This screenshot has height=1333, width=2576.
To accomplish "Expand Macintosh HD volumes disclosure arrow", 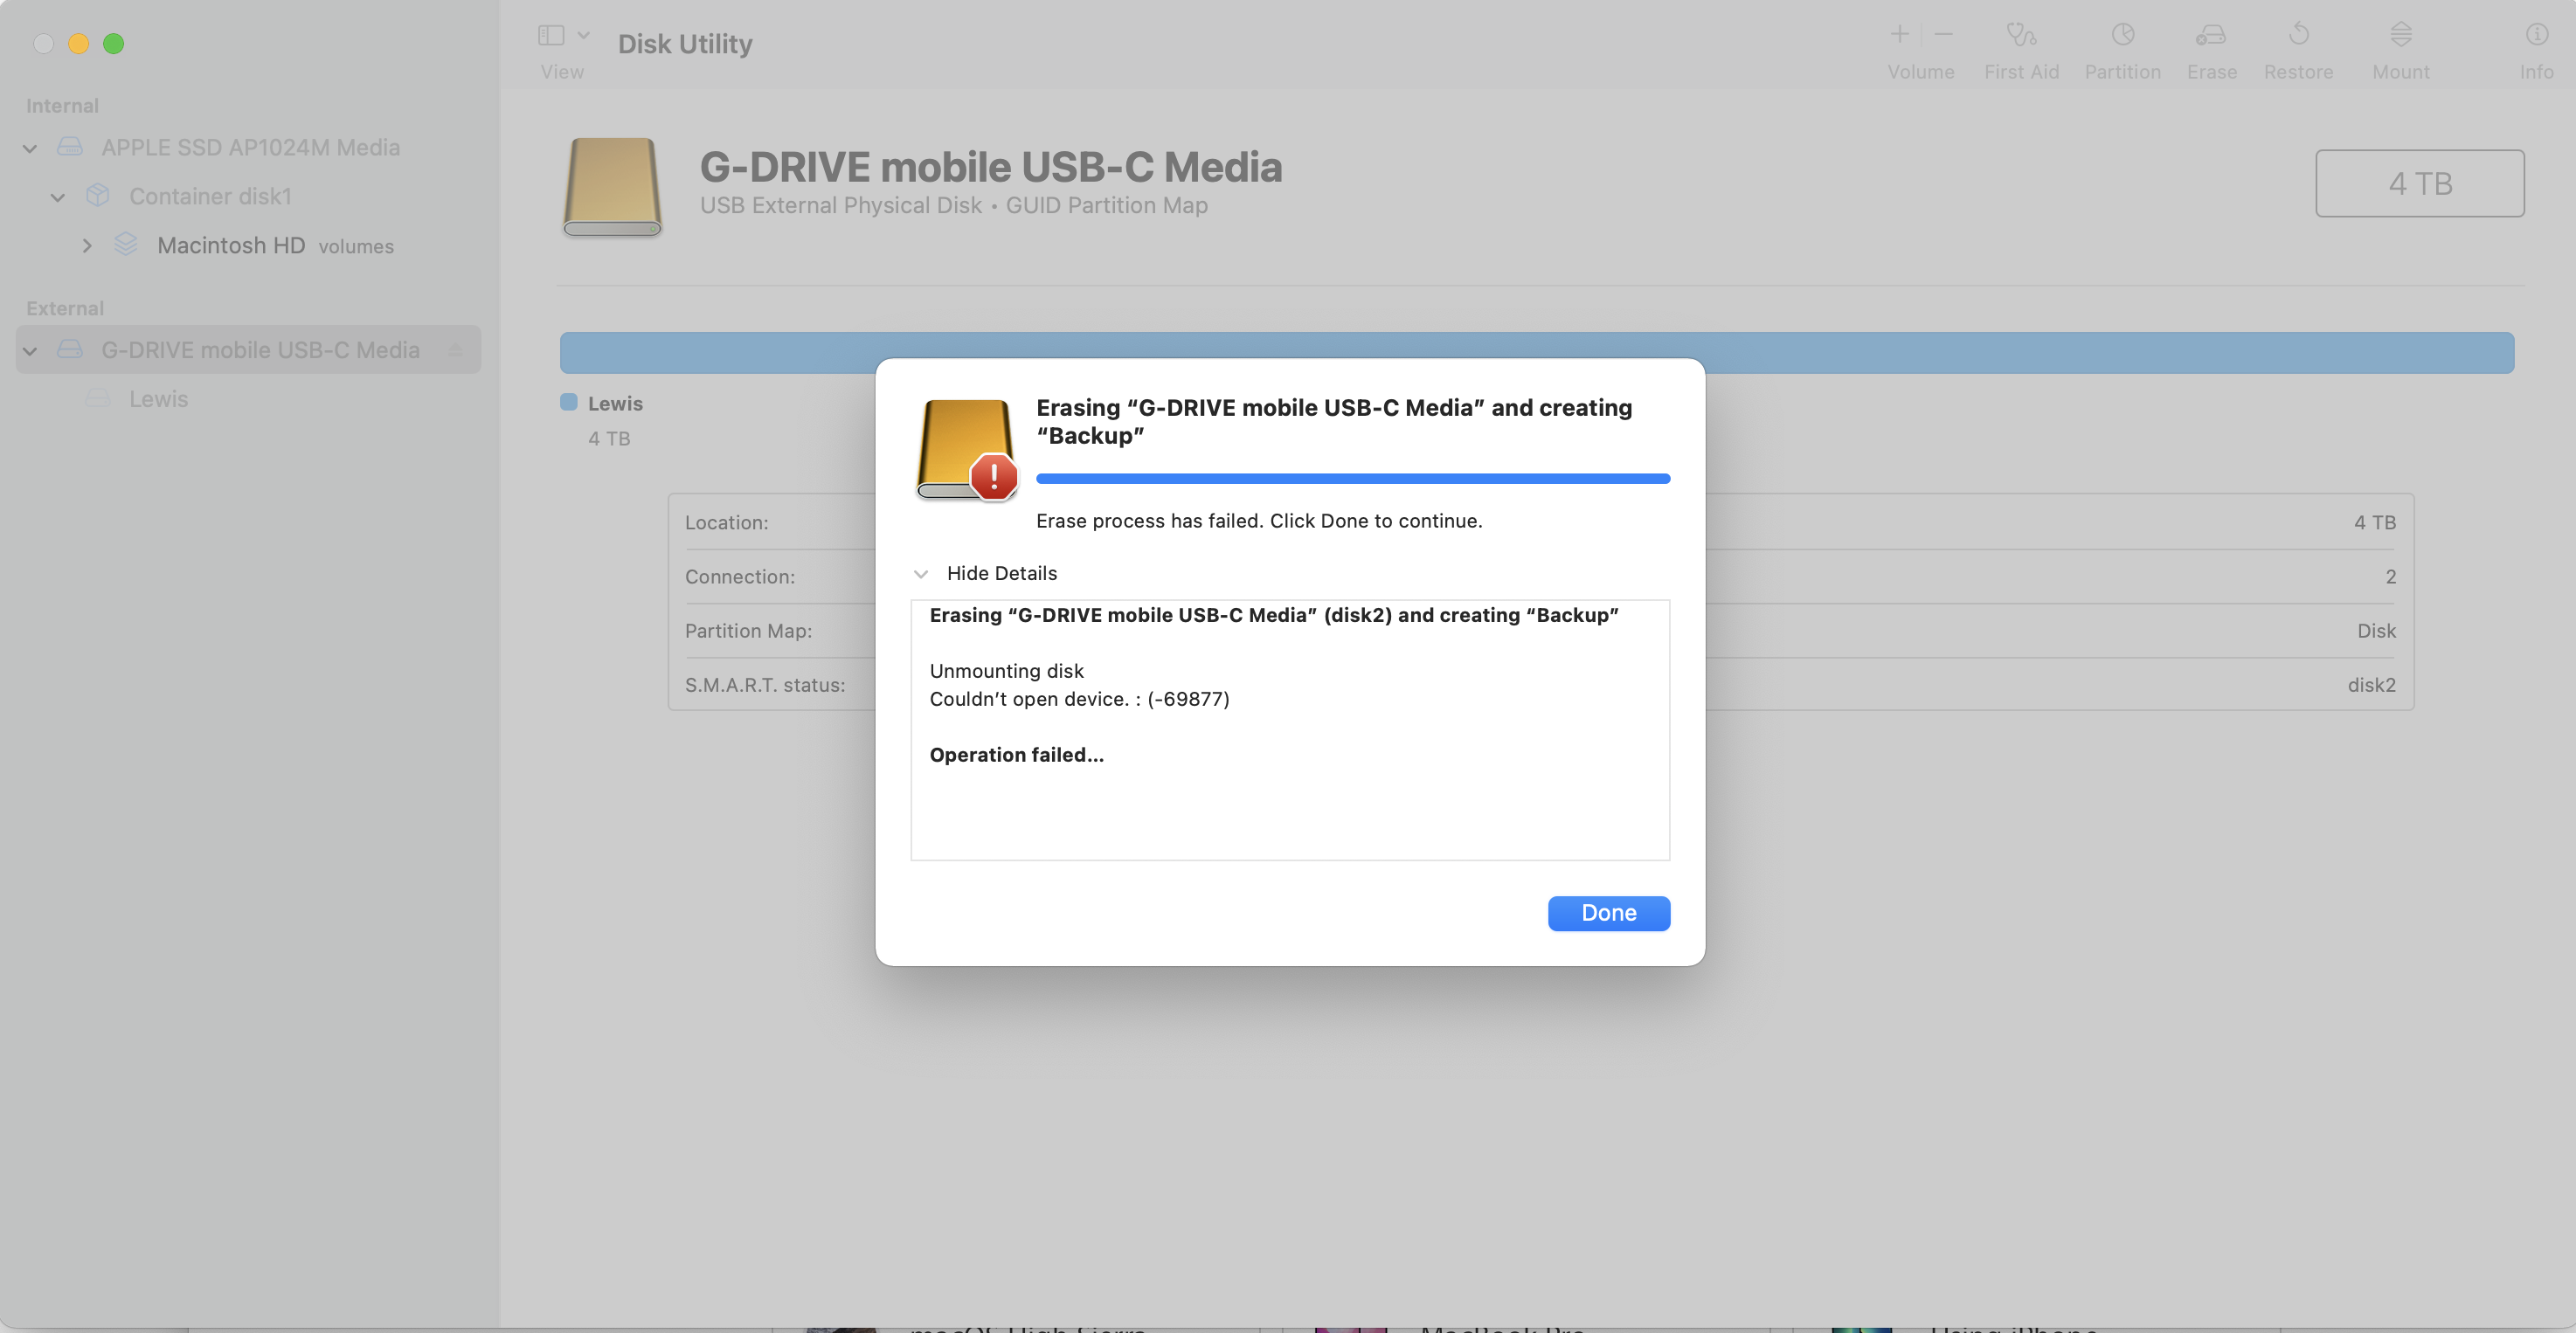I will (87, 246).
